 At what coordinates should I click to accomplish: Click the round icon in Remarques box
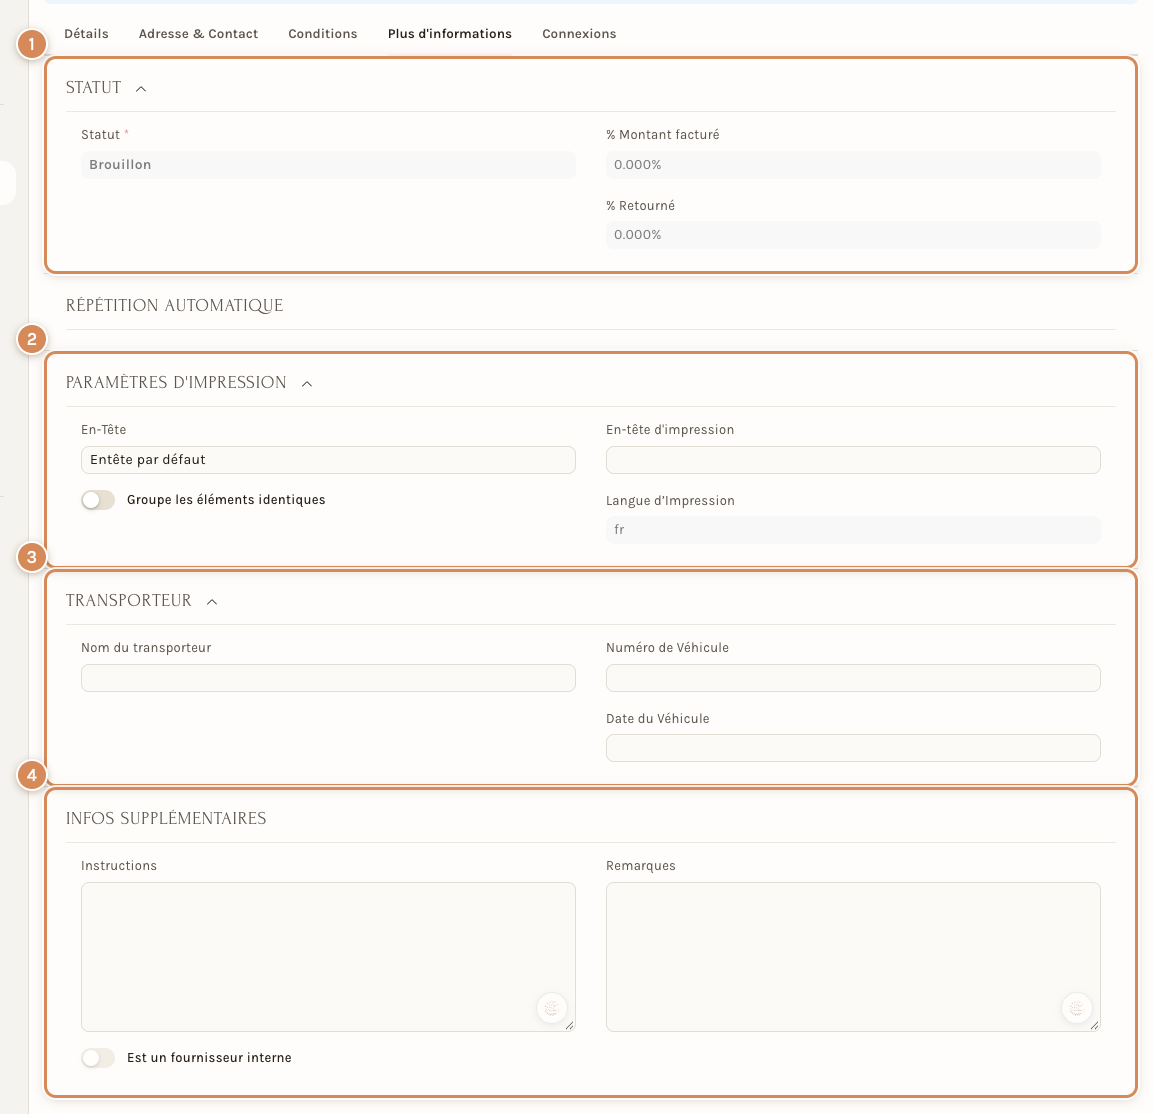click(1077, 1008)
